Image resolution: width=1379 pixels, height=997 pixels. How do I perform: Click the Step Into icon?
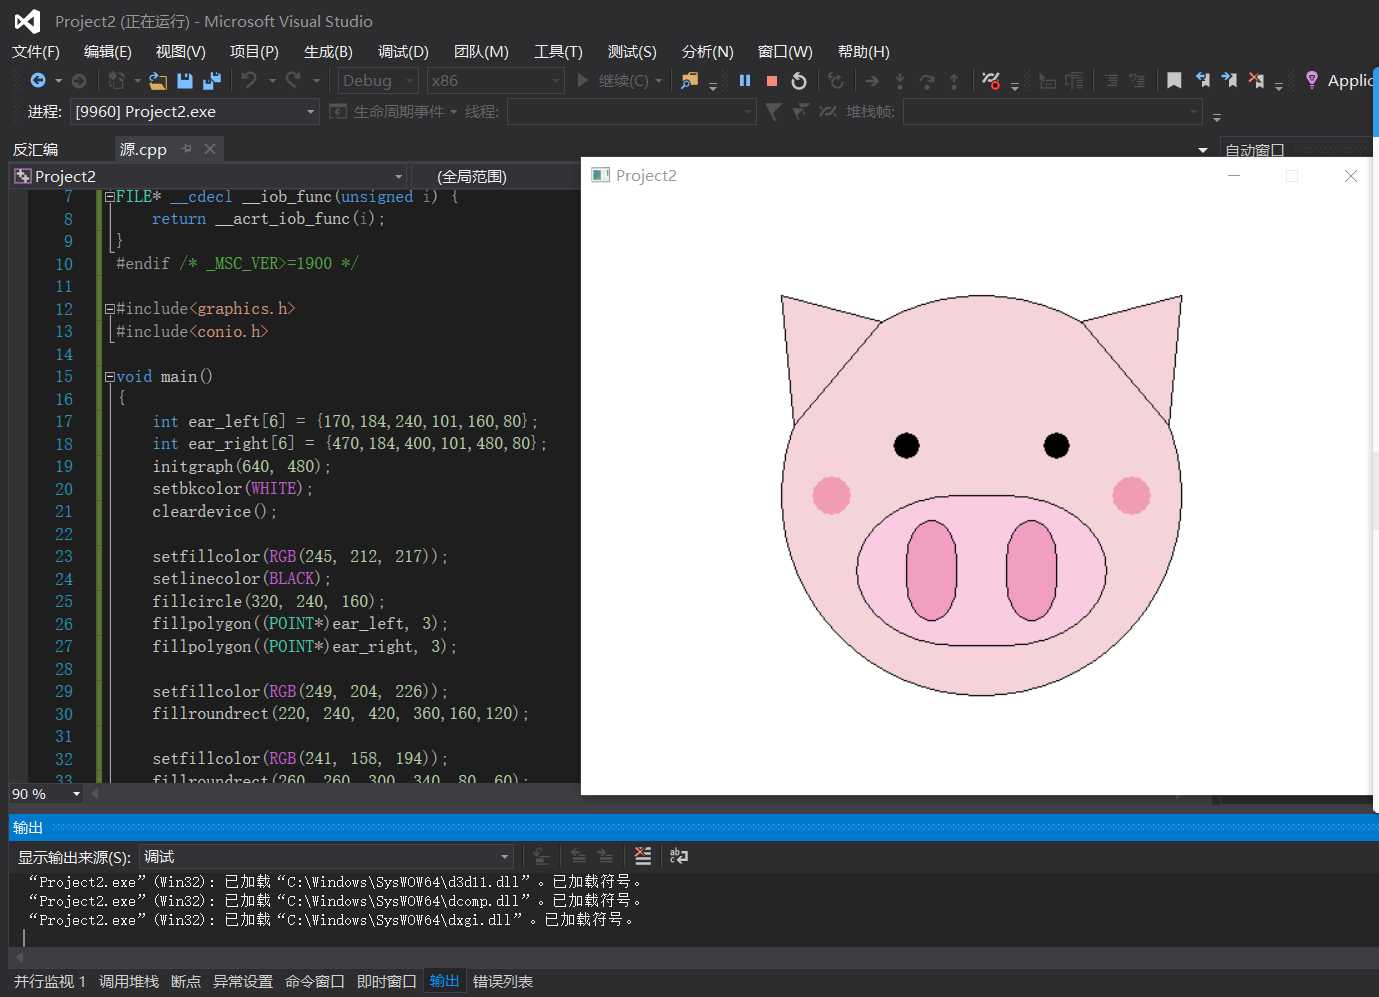[900, 81]
